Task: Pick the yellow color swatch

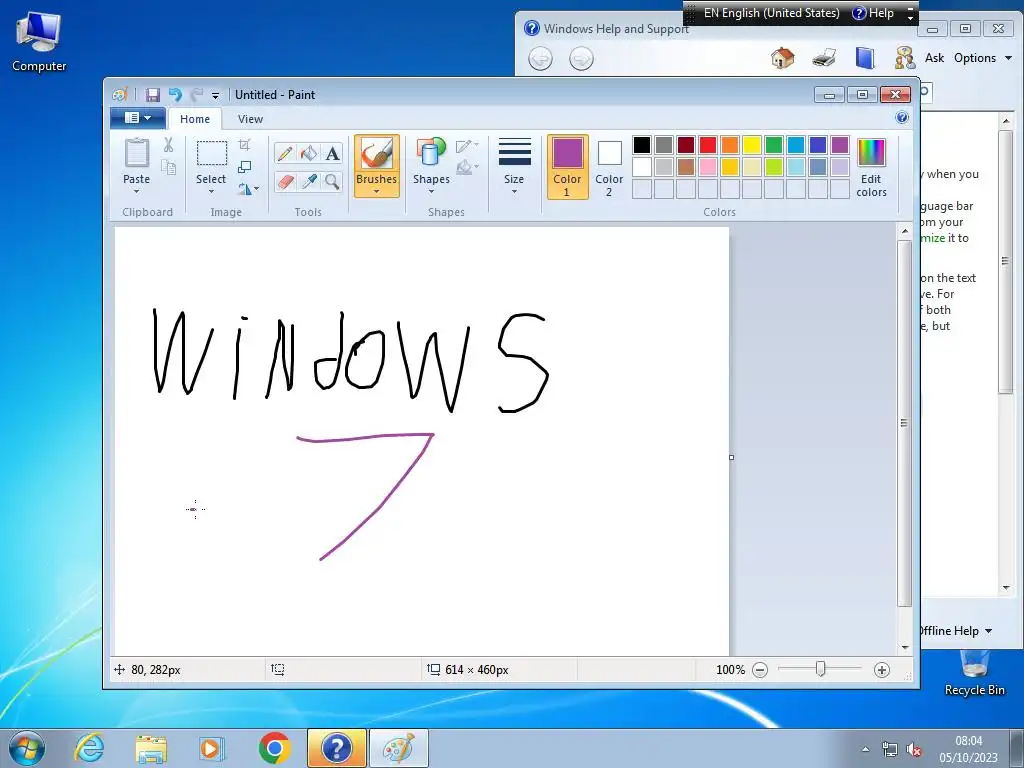Action: tap(752, 145)
